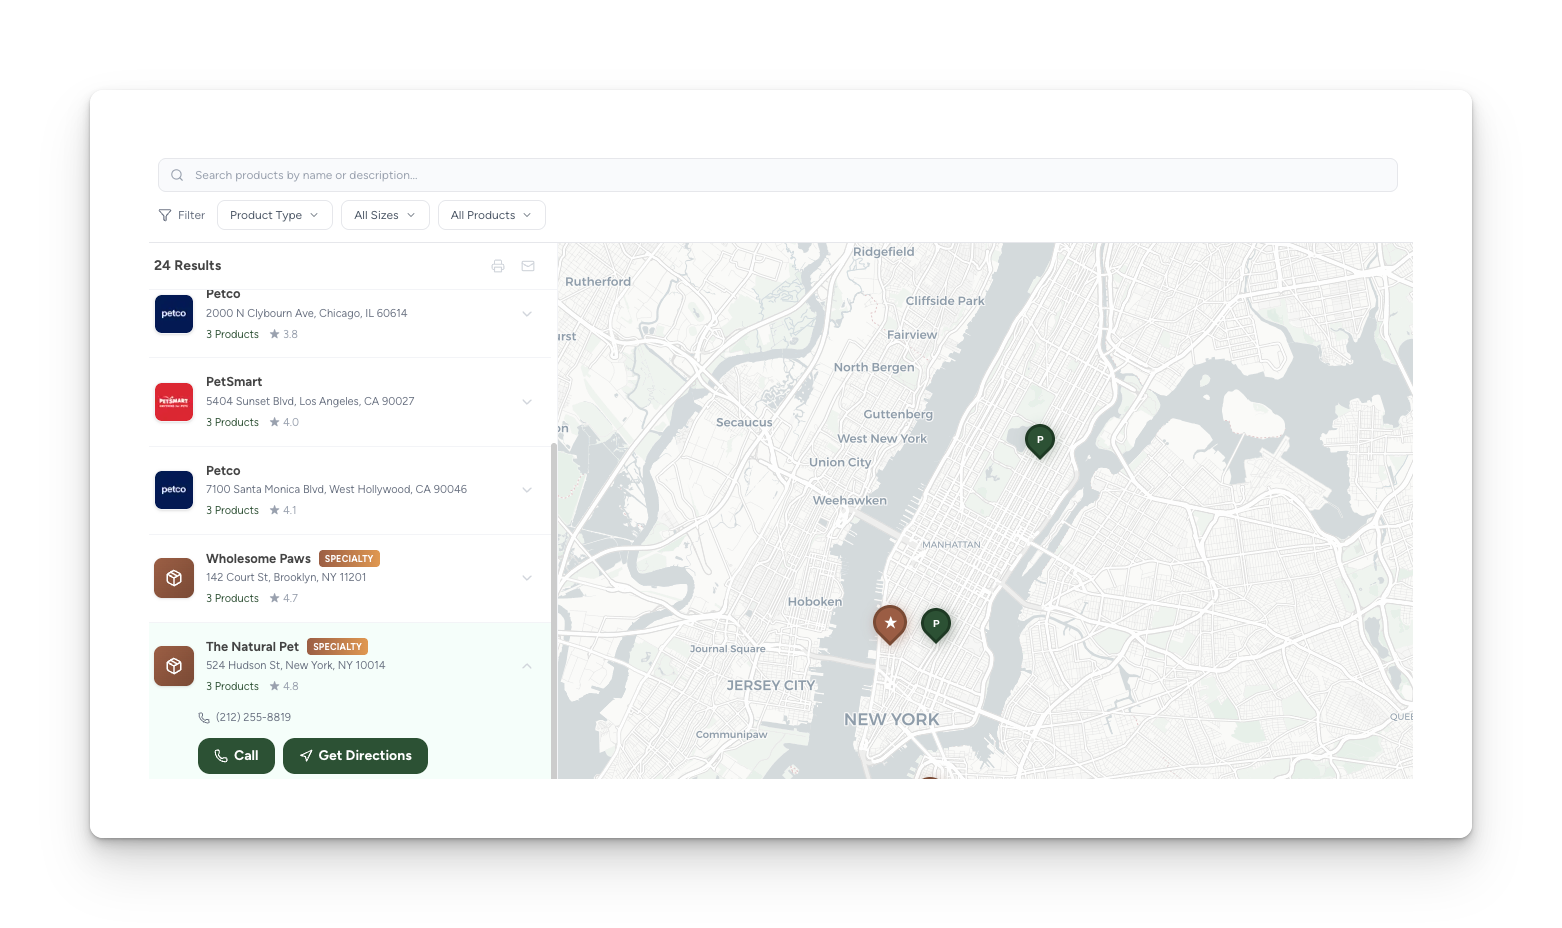Click address 2000 N Clybourn Ave, Chicago
This screenshot has height=928, width=1562.
tap(306, 314)
